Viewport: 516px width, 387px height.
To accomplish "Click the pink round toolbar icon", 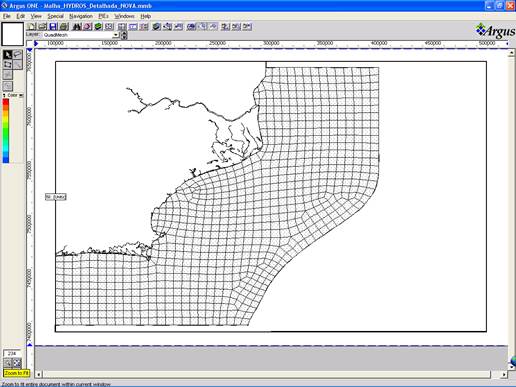I will [x=87, y=26].
